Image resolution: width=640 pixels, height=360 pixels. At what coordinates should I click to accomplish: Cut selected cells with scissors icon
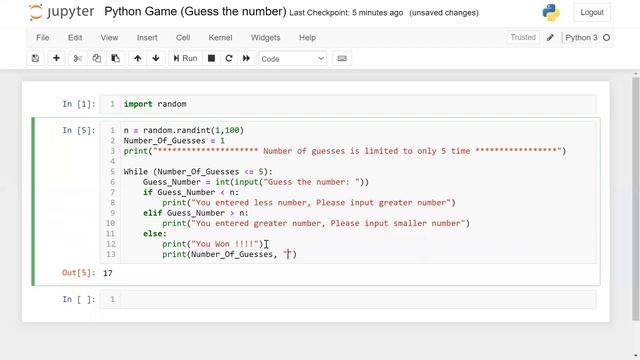[x=78, y=58]
